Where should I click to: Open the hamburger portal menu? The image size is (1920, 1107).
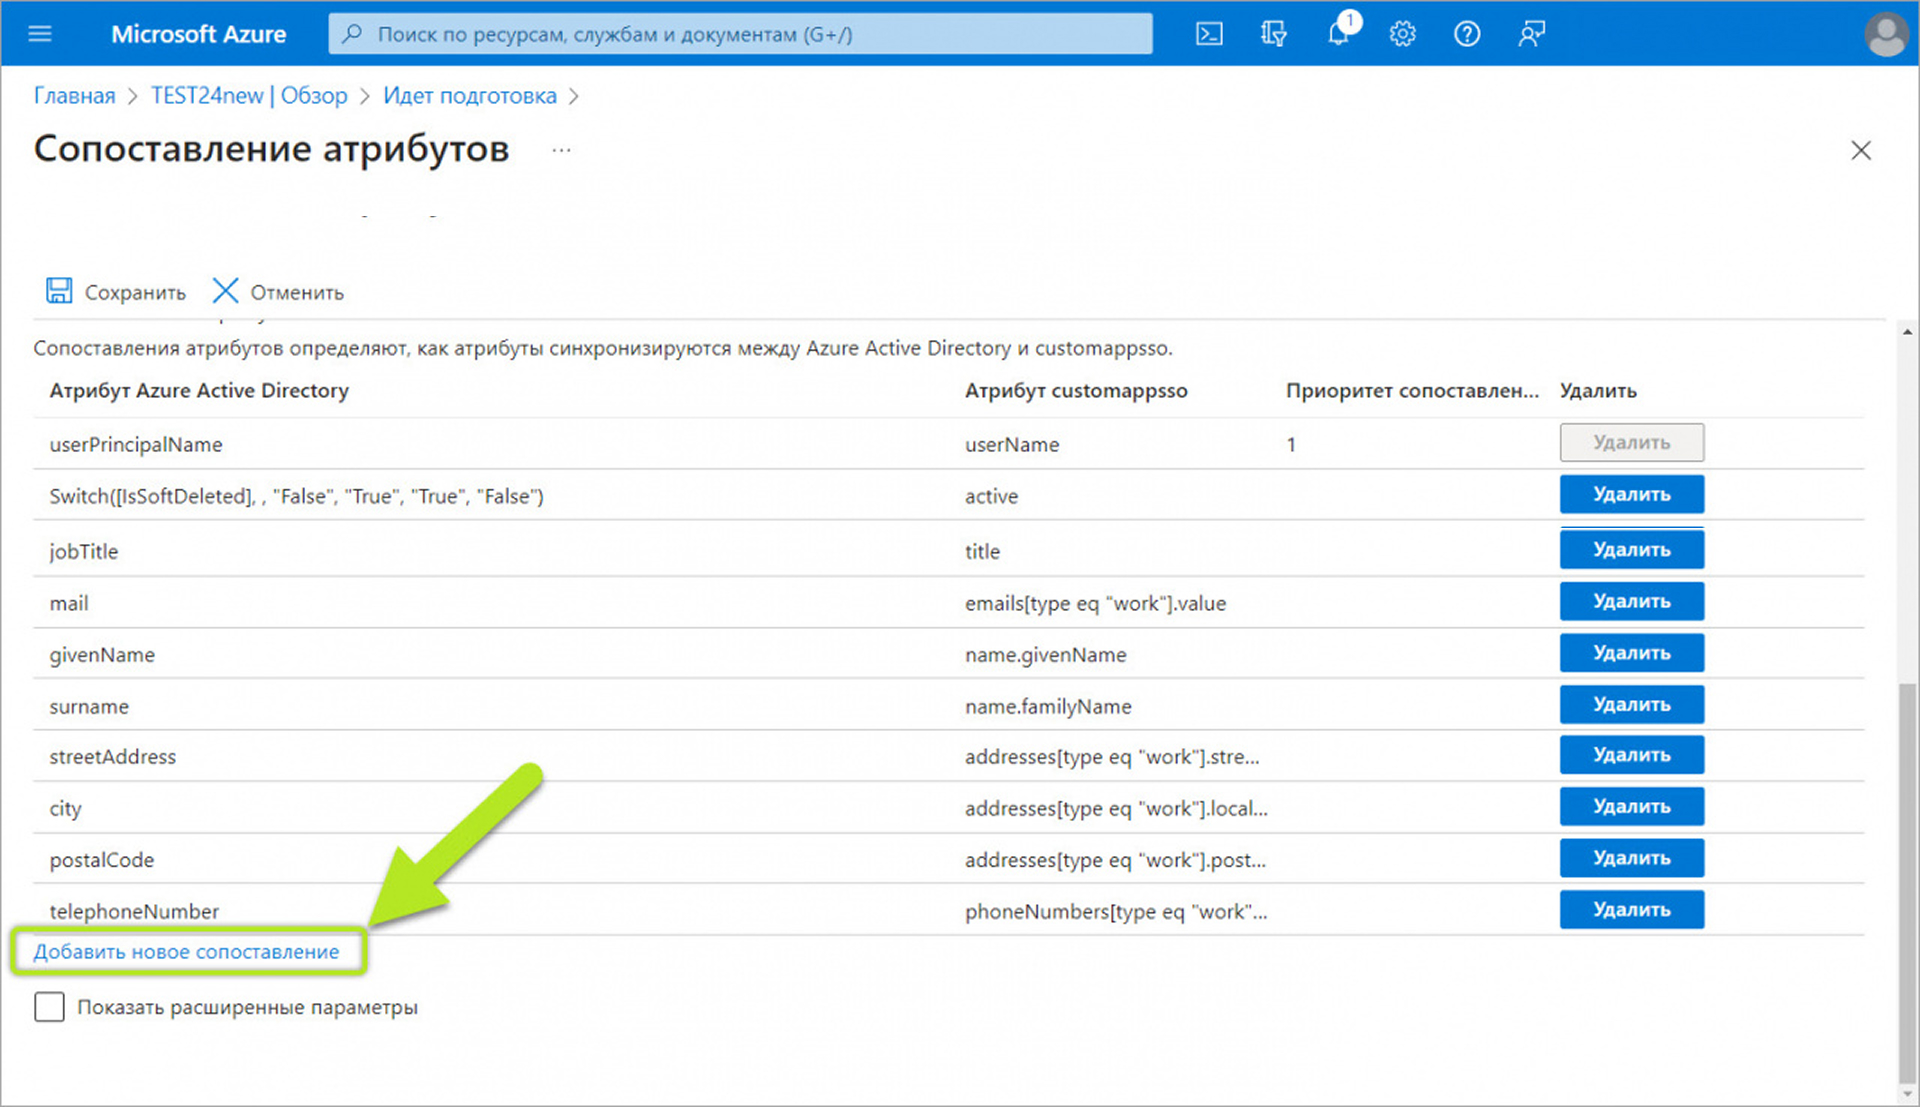pyautogui.click(x=40, y=34)
